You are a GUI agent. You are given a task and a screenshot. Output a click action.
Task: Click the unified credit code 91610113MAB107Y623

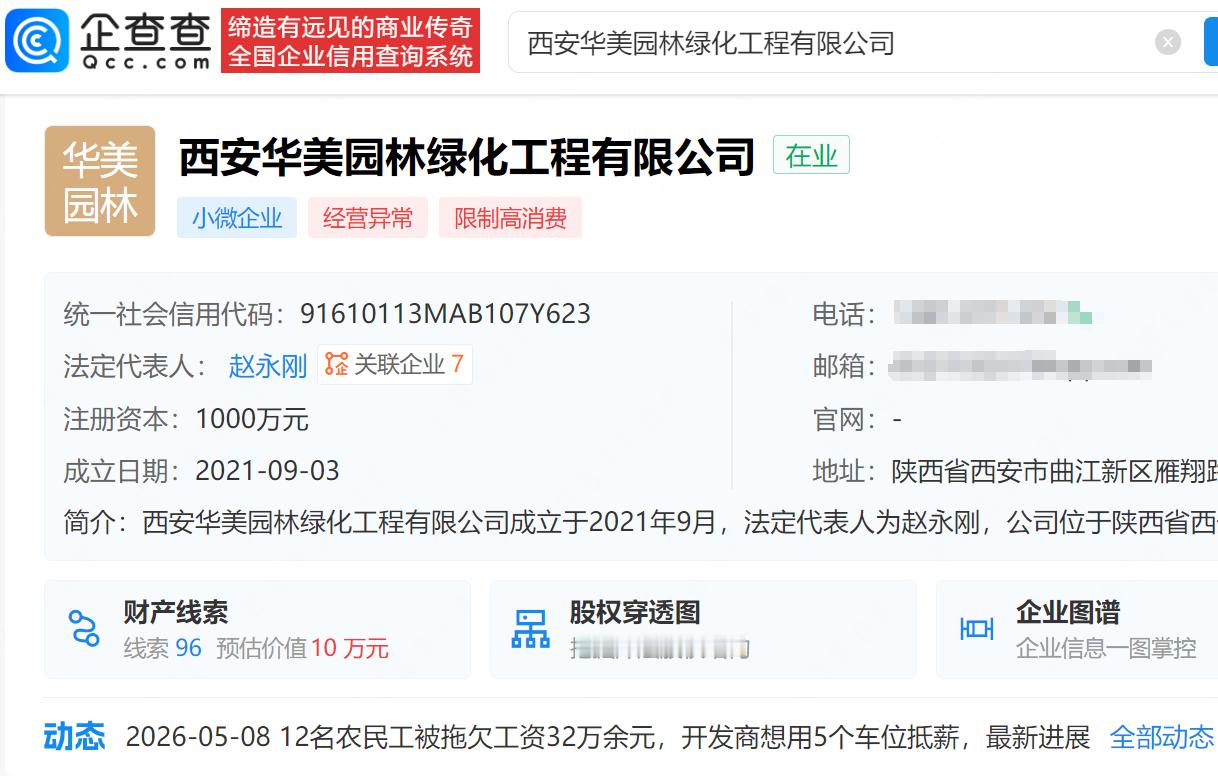pos(445,314)
